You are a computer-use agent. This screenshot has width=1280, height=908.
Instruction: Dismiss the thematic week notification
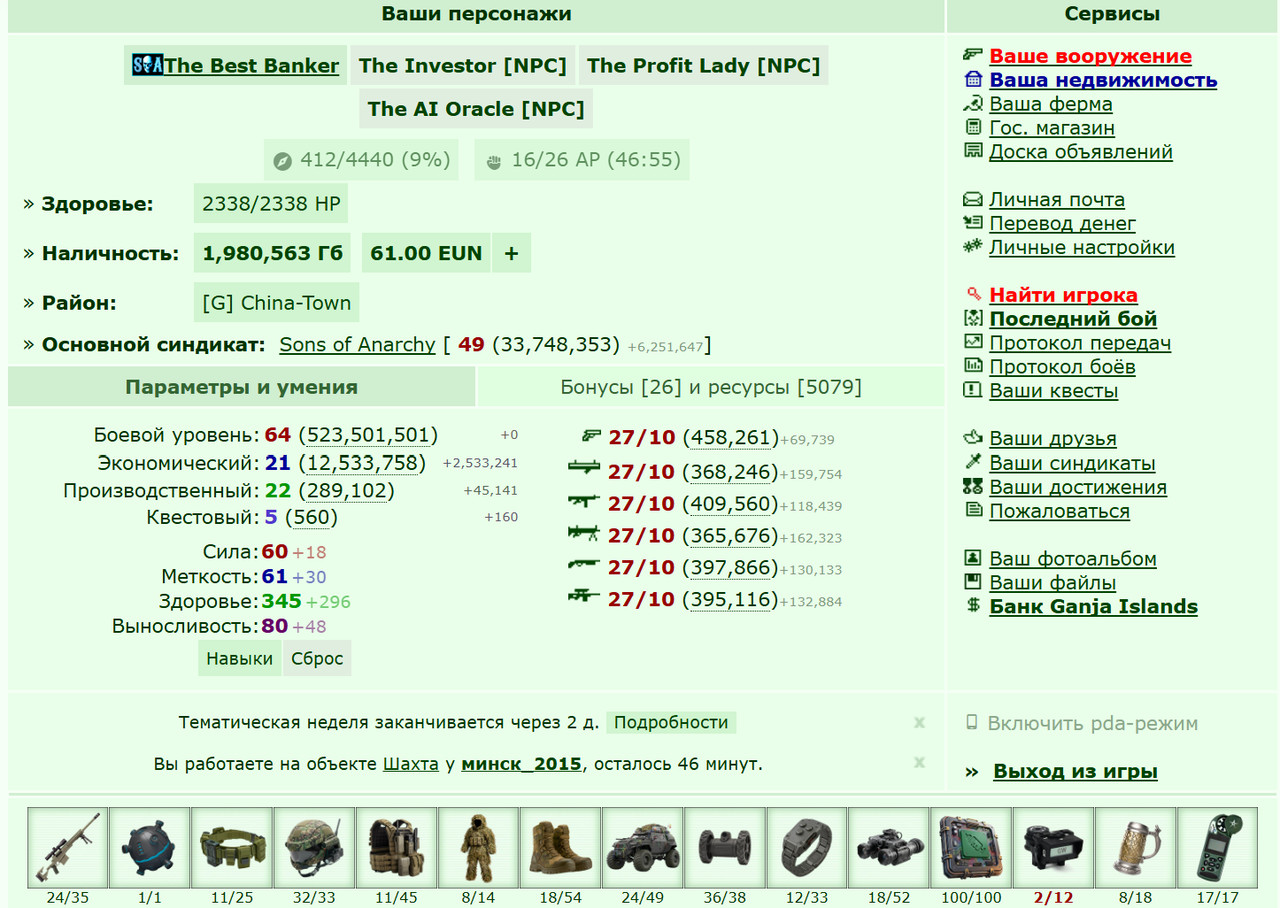(919, 722)
